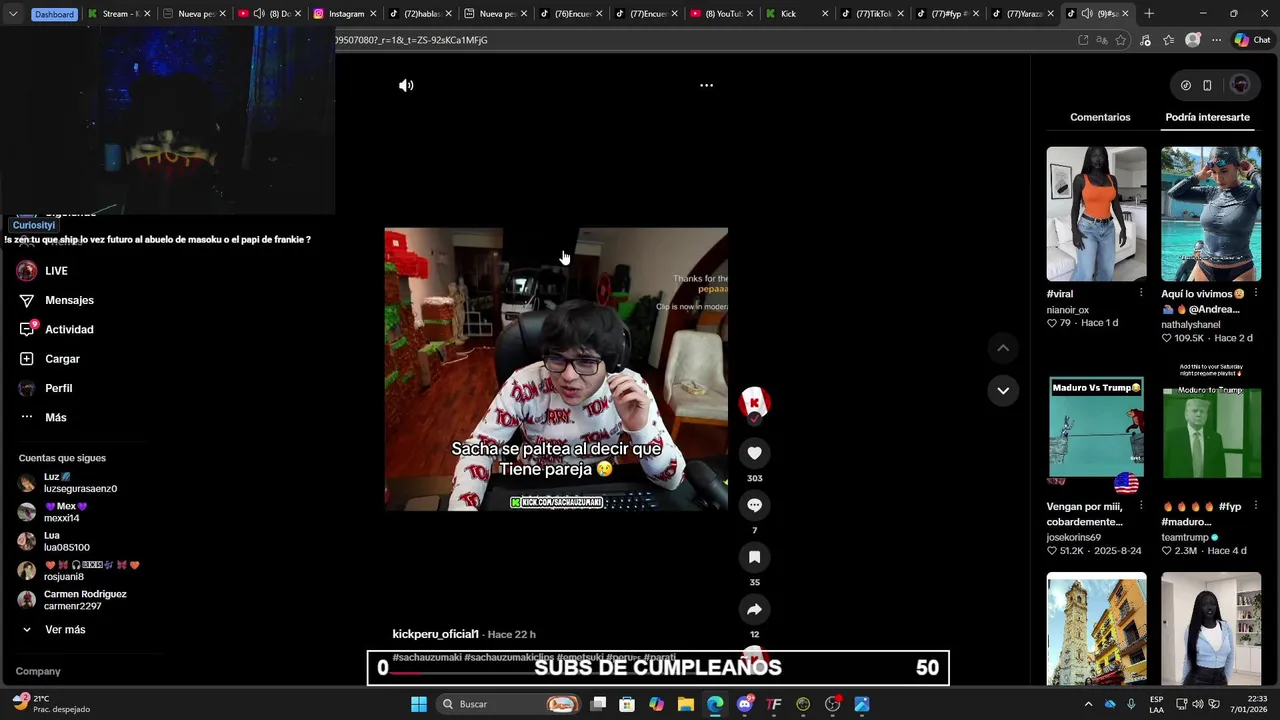This screenshot has width=1280, height=720.
Task: Go to the next video with down chevron
Action: 1003,390
